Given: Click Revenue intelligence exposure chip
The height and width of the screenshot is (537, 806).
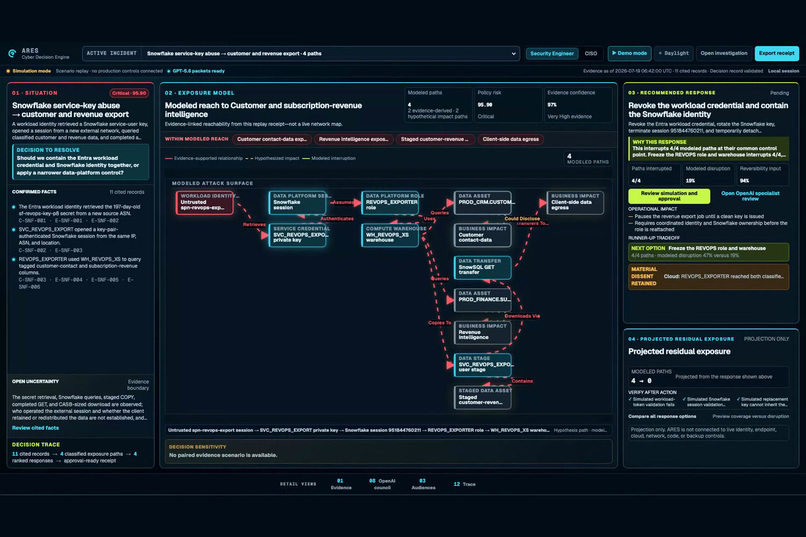Looking at the screenshot, I should pyautogui.click(x=353, y=139).
